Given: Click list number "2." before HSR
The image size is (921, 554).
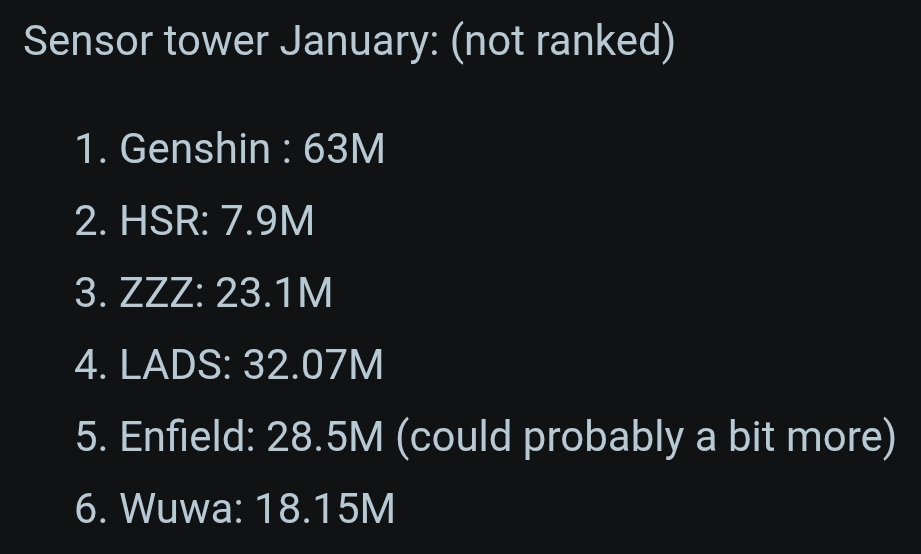Looking at the screenshot, I should [x=91, y=221].
